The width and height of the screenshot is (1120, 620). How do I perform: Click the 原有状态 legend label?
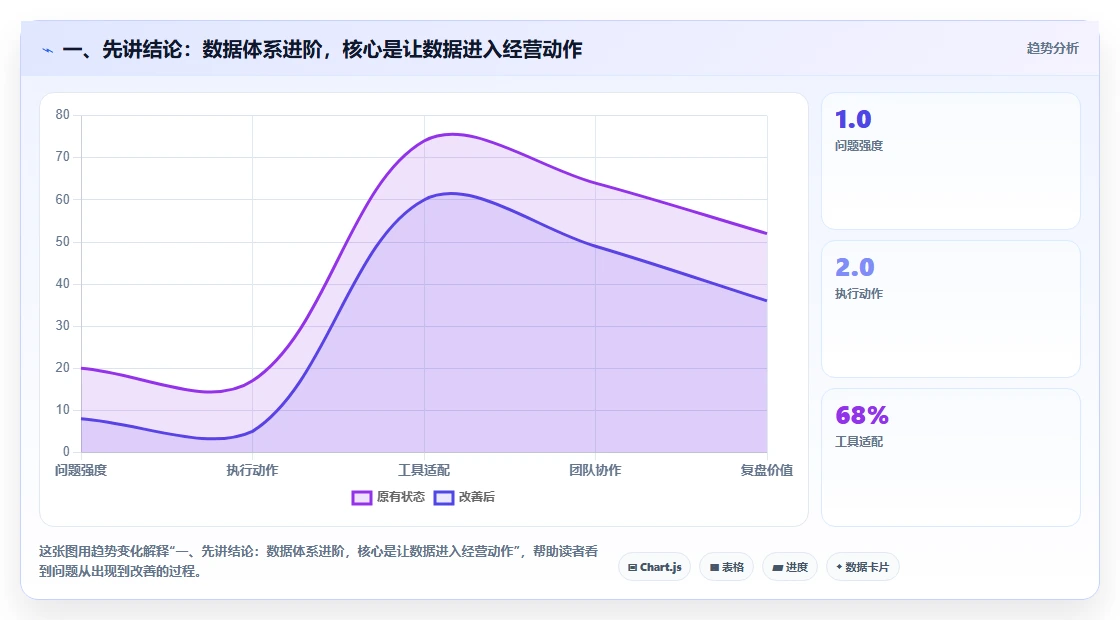pyautogui.click(x=401, y=496)
